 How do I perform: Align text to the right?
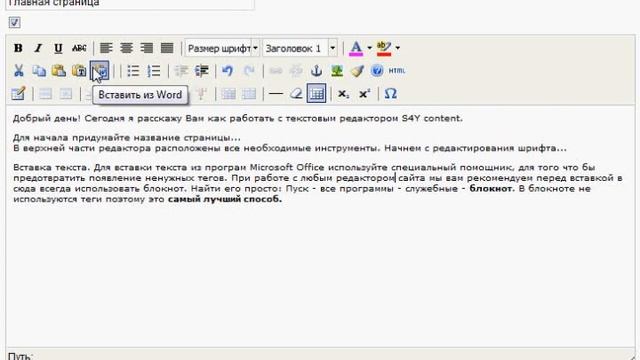coord(147,48)
